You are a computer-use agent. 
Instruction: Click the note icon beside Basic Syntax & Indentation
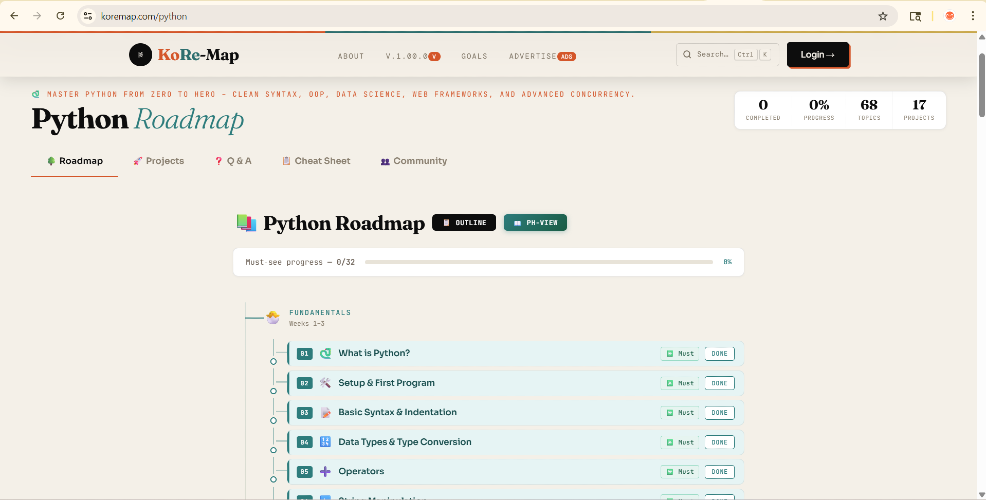pyautogui.click(x=325, y=413)
